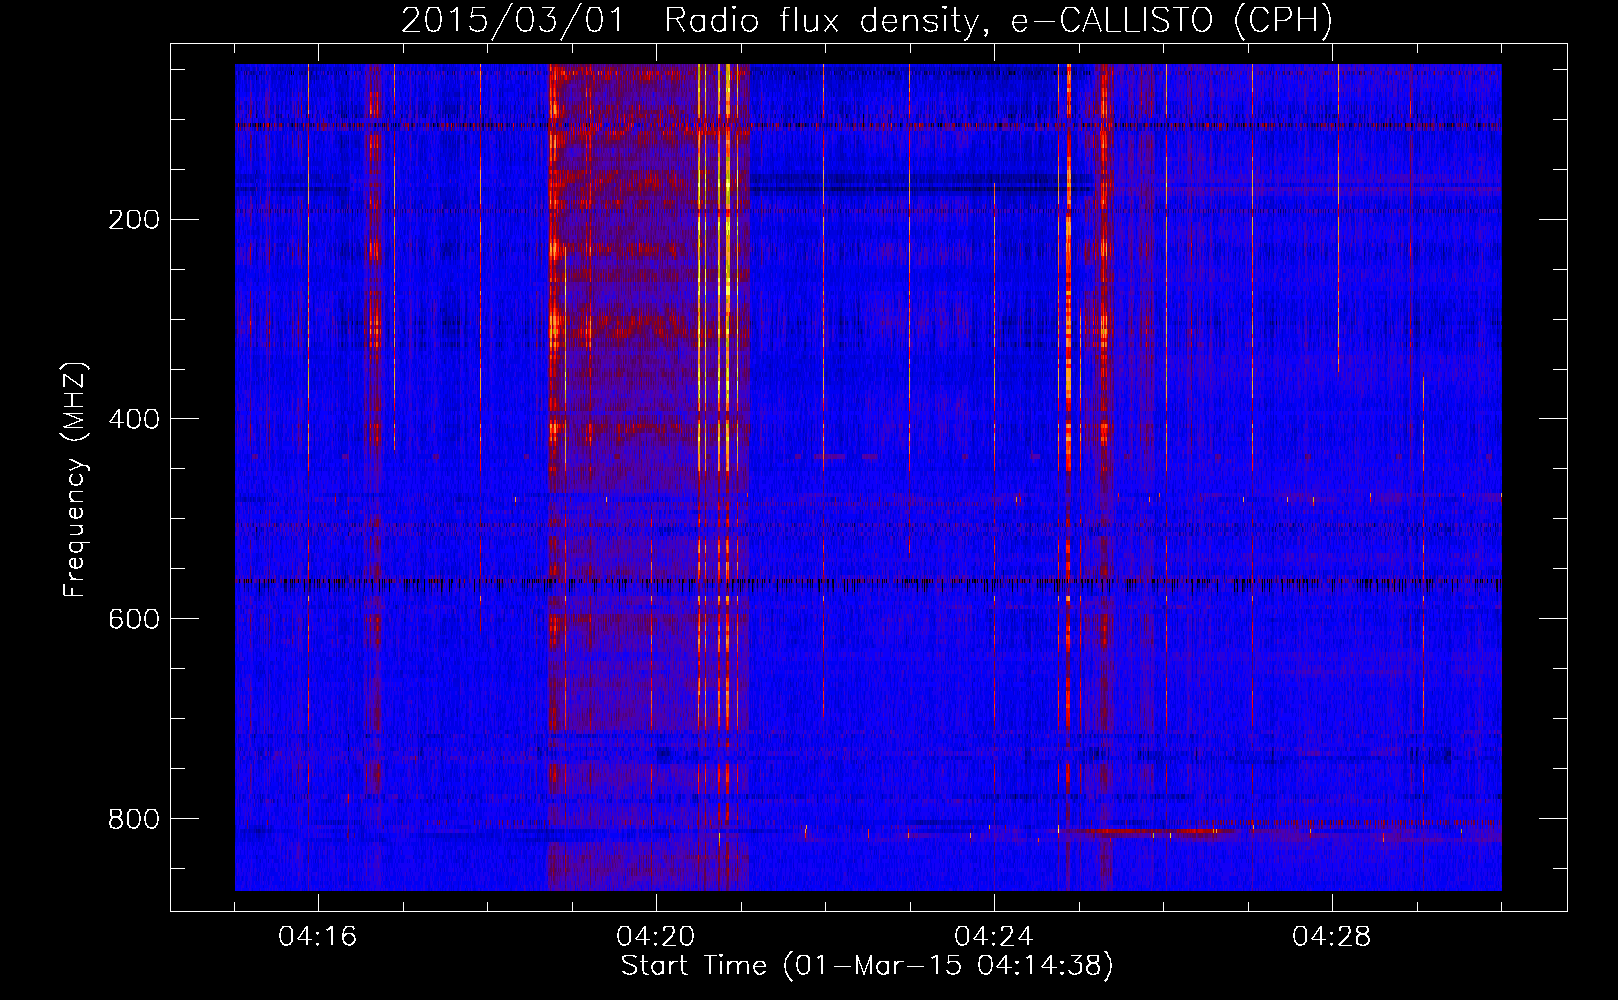Click the 04:24 time tick label

click(994, 937)
